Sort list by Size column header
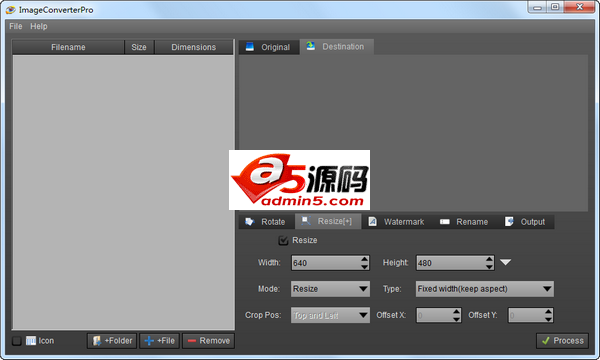Image resolution: width=600 pixels, height=360 pixels. click(x=139, y=47)
